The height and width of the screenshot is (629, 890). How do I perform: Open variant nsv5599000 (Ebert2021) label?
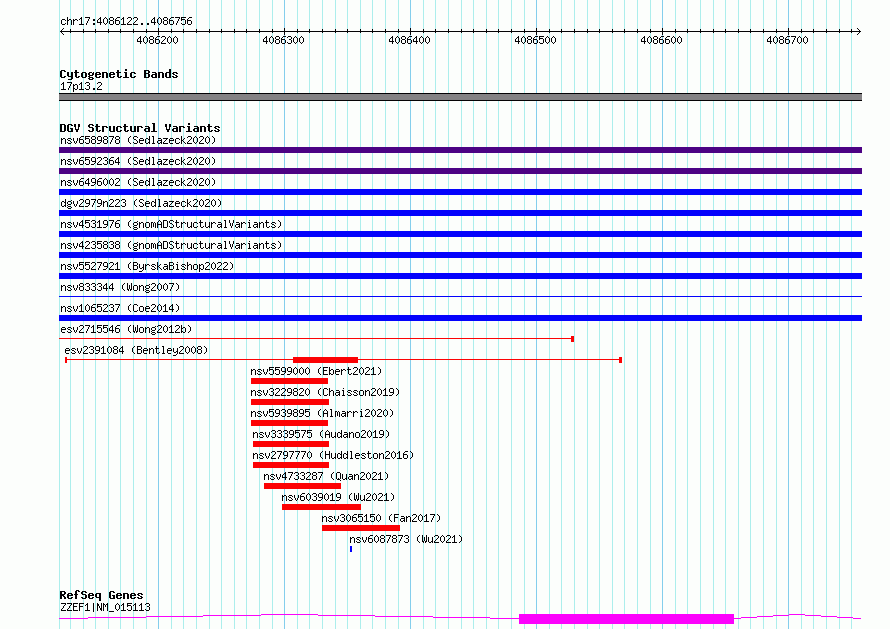(x=316, y=371)
